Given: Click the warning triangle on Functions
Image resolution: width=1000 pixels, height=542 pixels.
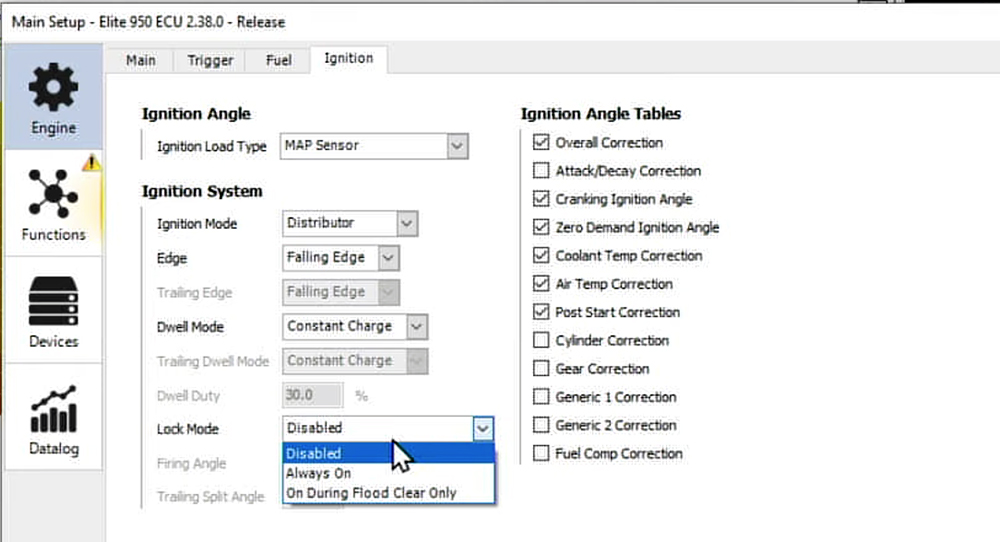Looking at the screenshot, I should point(91,163).
